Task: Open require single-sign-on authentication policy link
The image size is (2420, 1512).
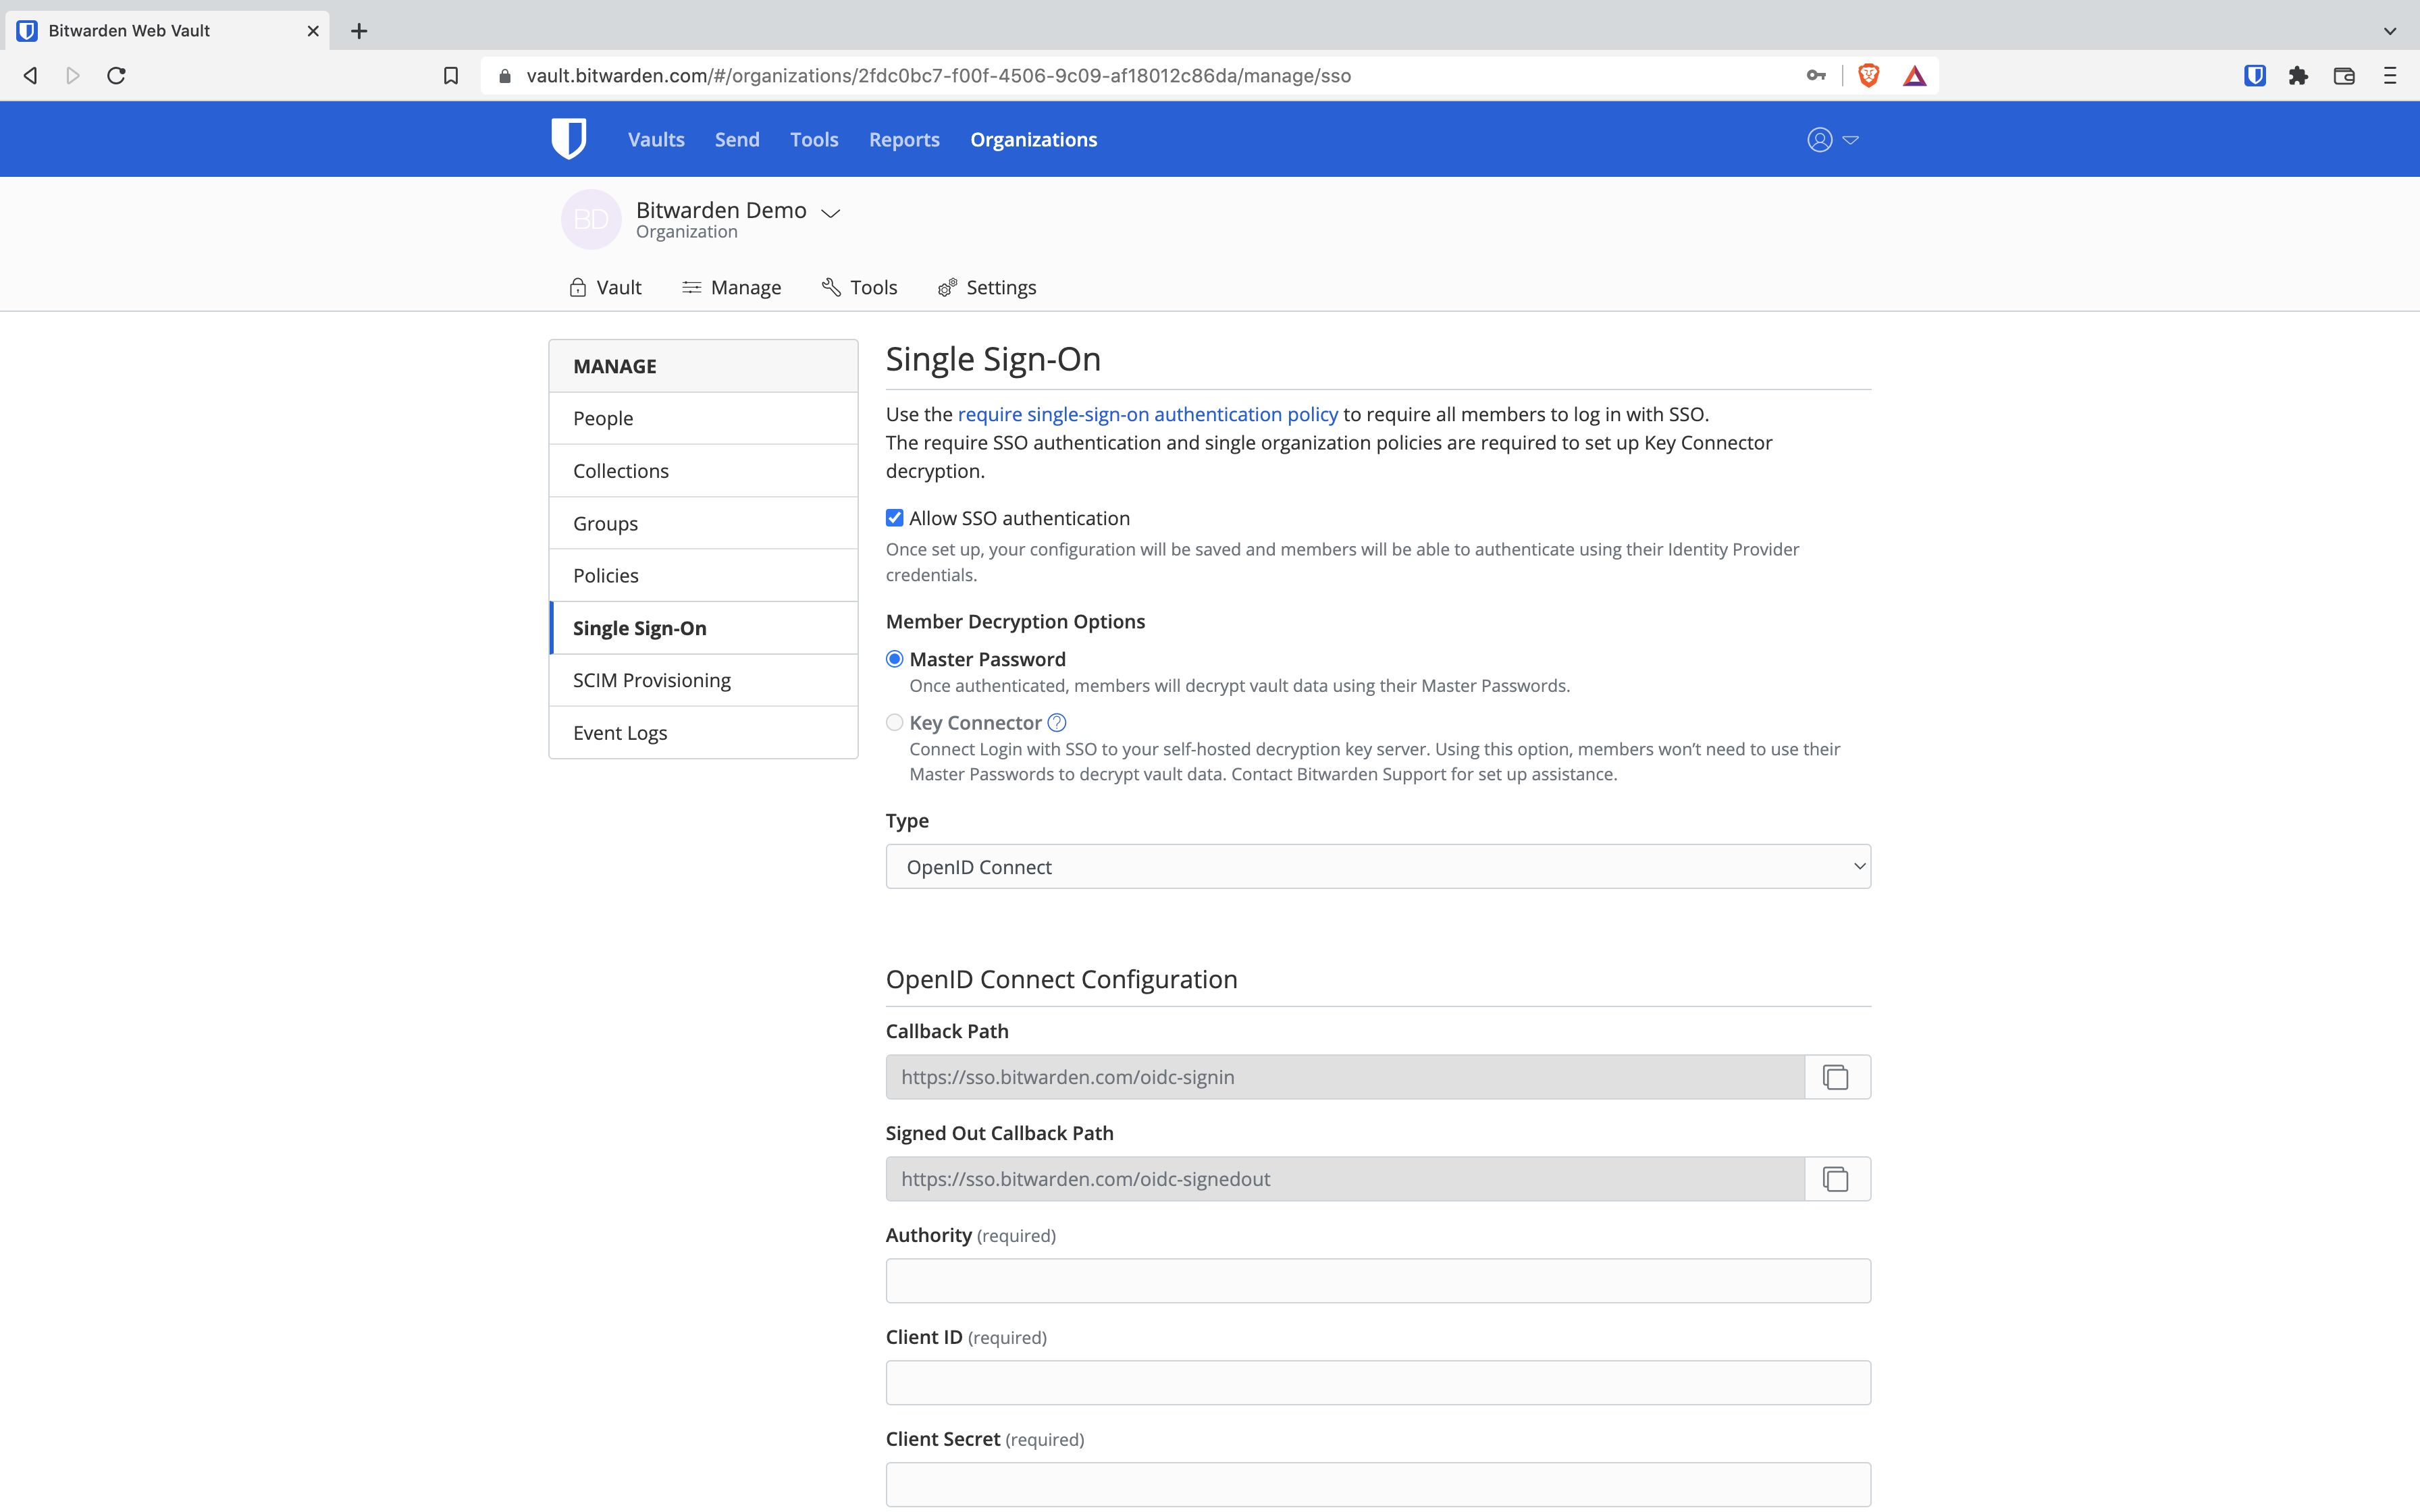Action: pyautogui.click(x=1147, y=414)
